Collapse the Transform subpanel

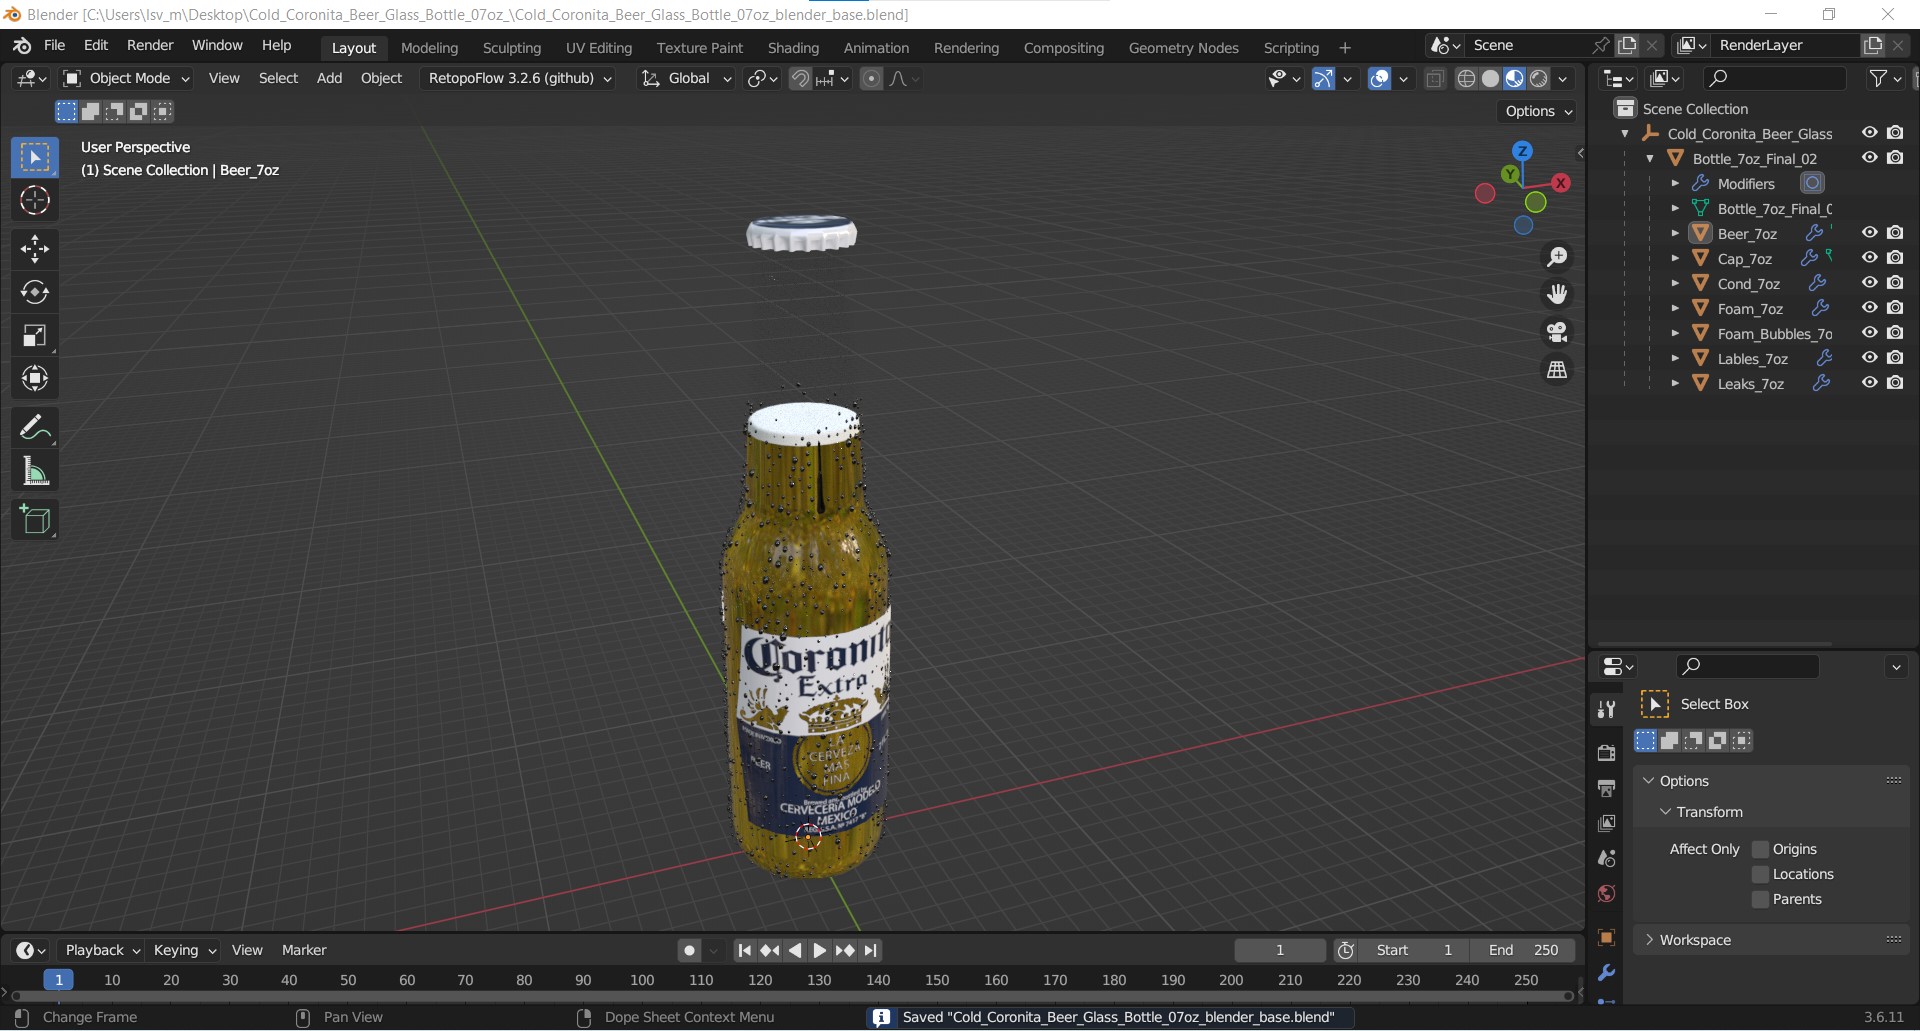[x=1710, y=812]
